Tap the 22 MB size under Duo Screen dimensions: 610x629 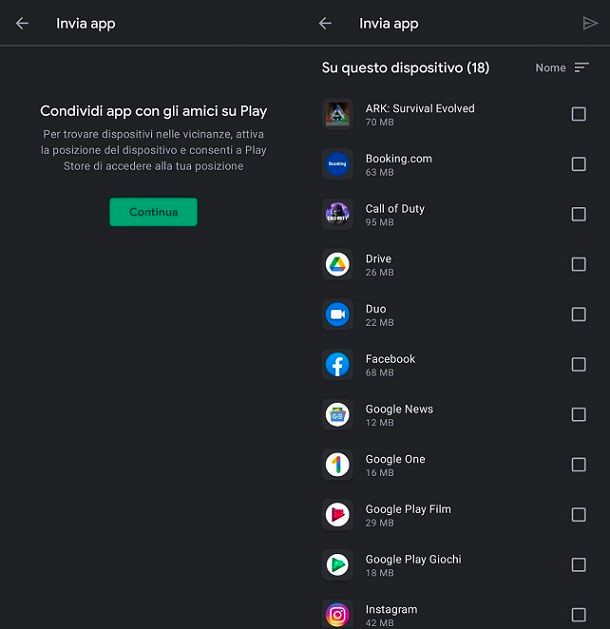click(379, 322)
